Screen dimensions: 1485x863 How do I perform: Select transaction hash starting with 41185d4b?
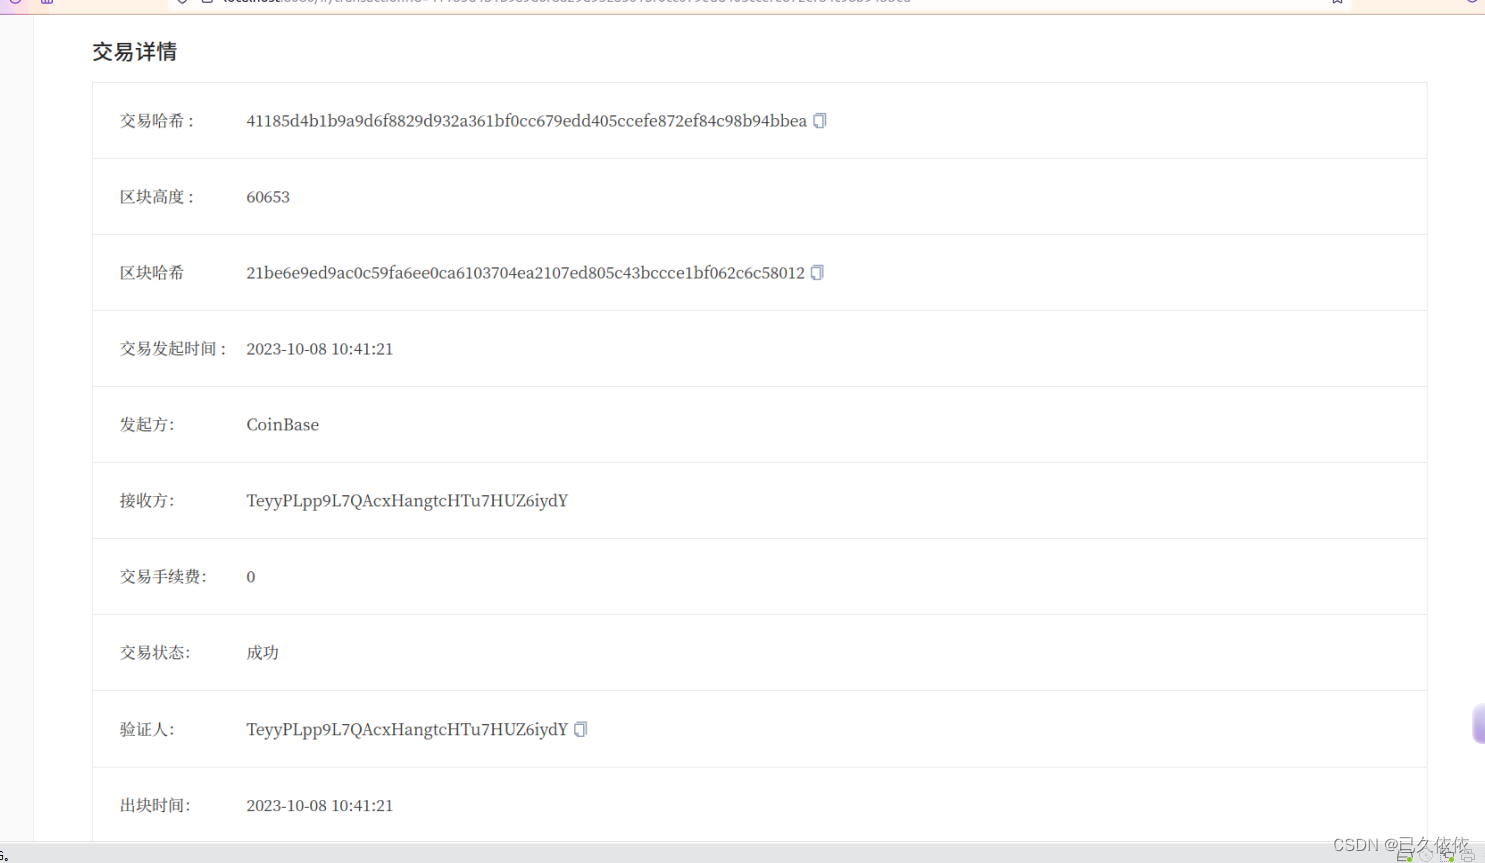[526, 121]
